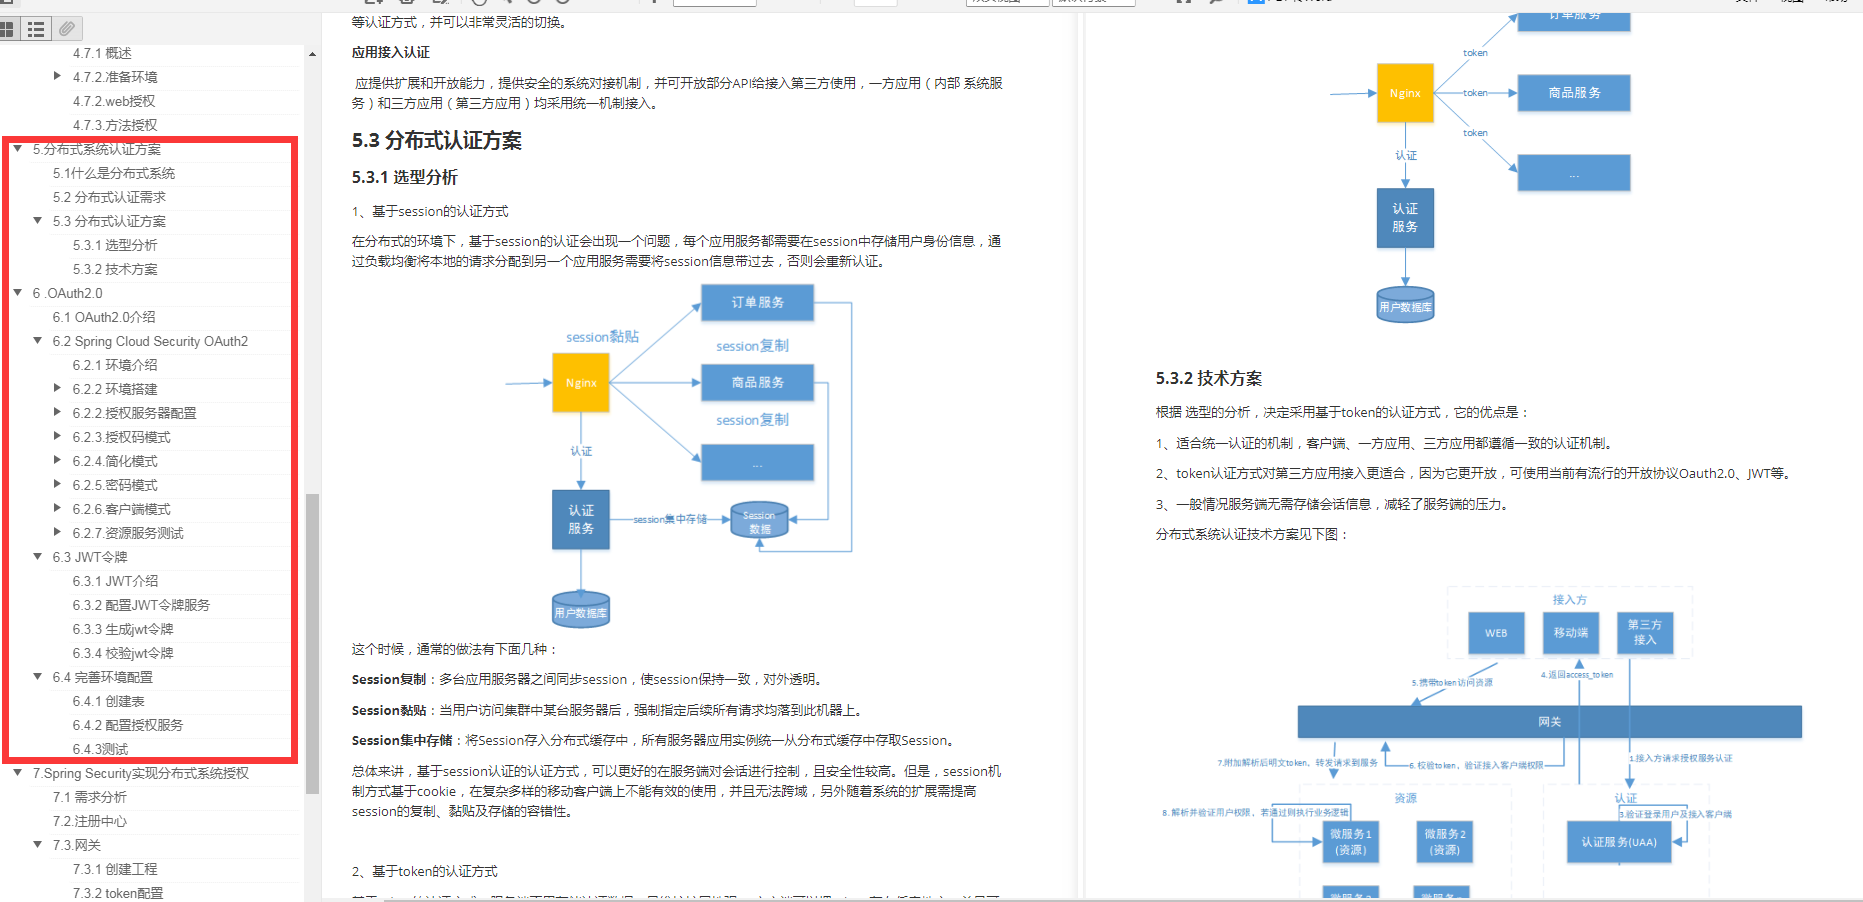The width and height of the screenshot is (1863, 902).
Task: Go to 6.2.3.授权码模式 section
Action: 121,437
